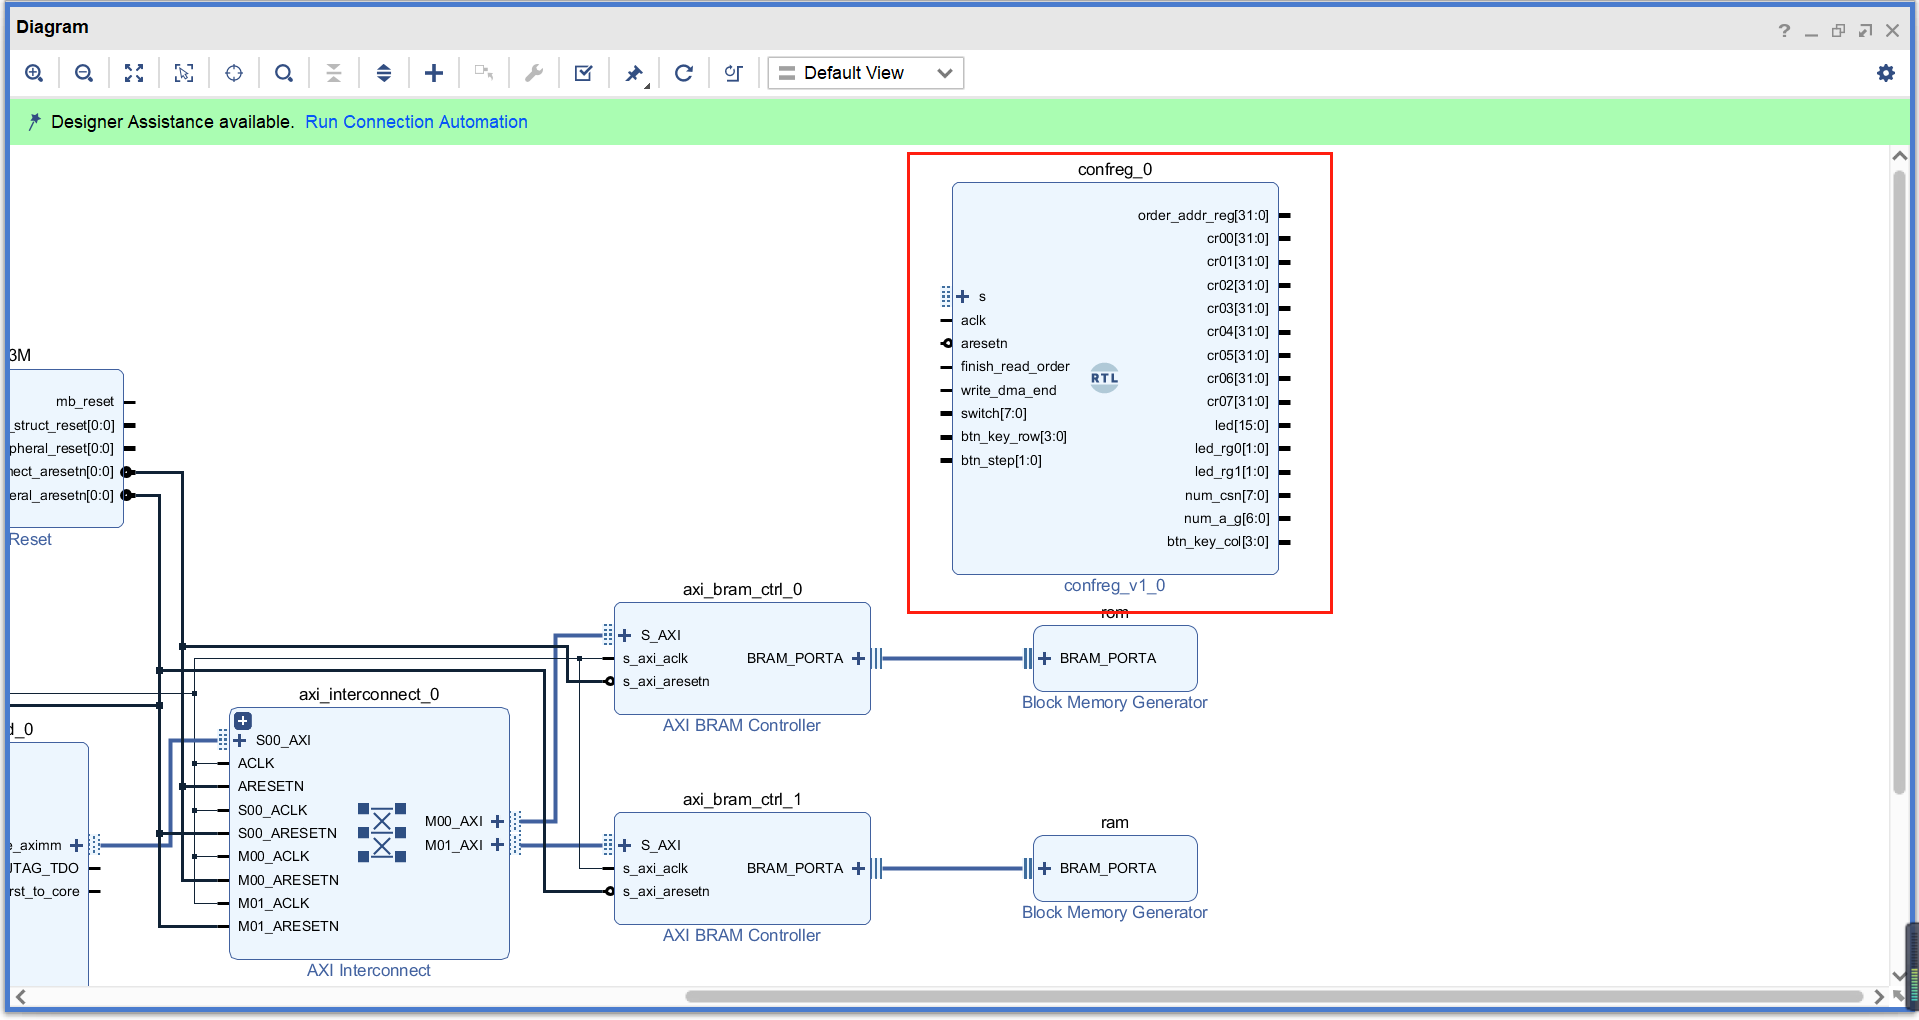Select the aresetn pin on confreg_0
Screen dimensions: 1919x1020
[x=984, y=343]
